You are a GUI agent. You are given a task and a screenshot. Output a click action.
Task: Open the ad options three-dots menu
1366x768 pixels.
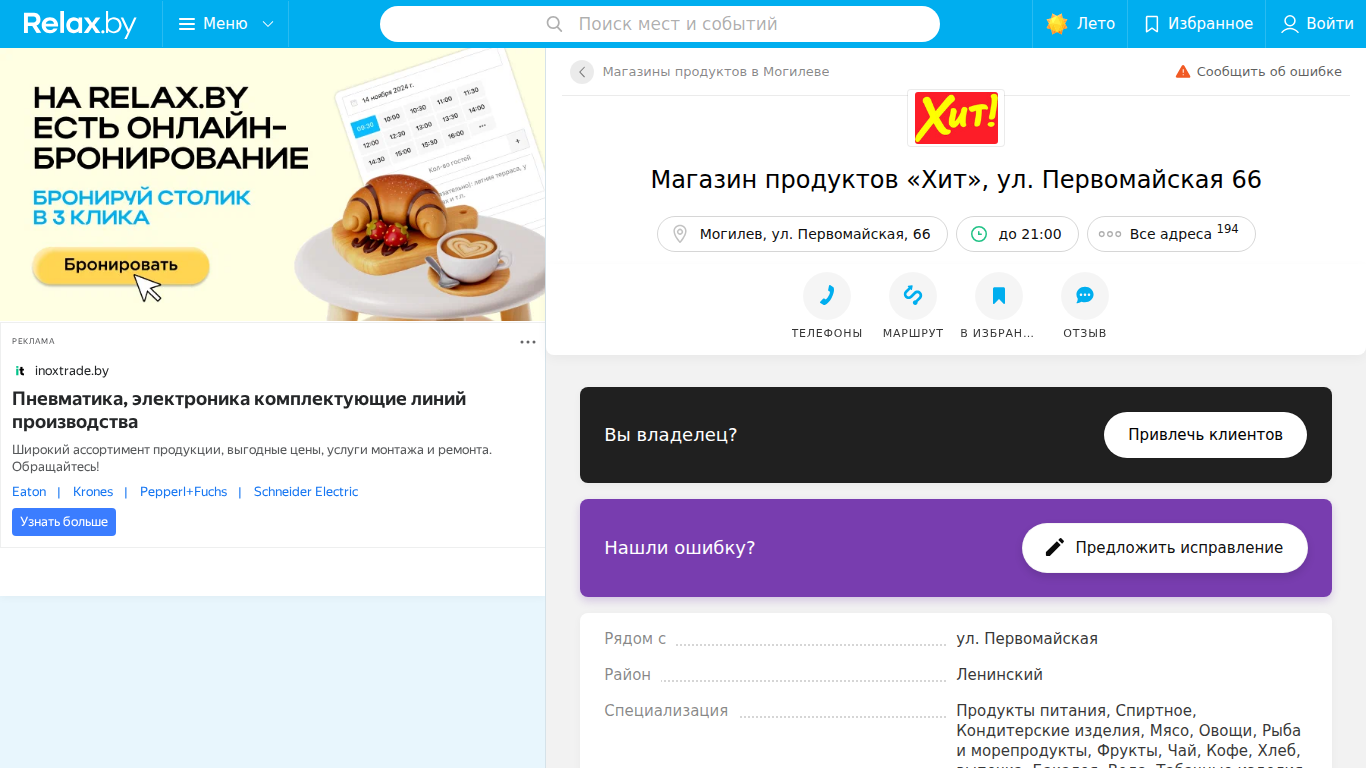click(x=528, y=342)
